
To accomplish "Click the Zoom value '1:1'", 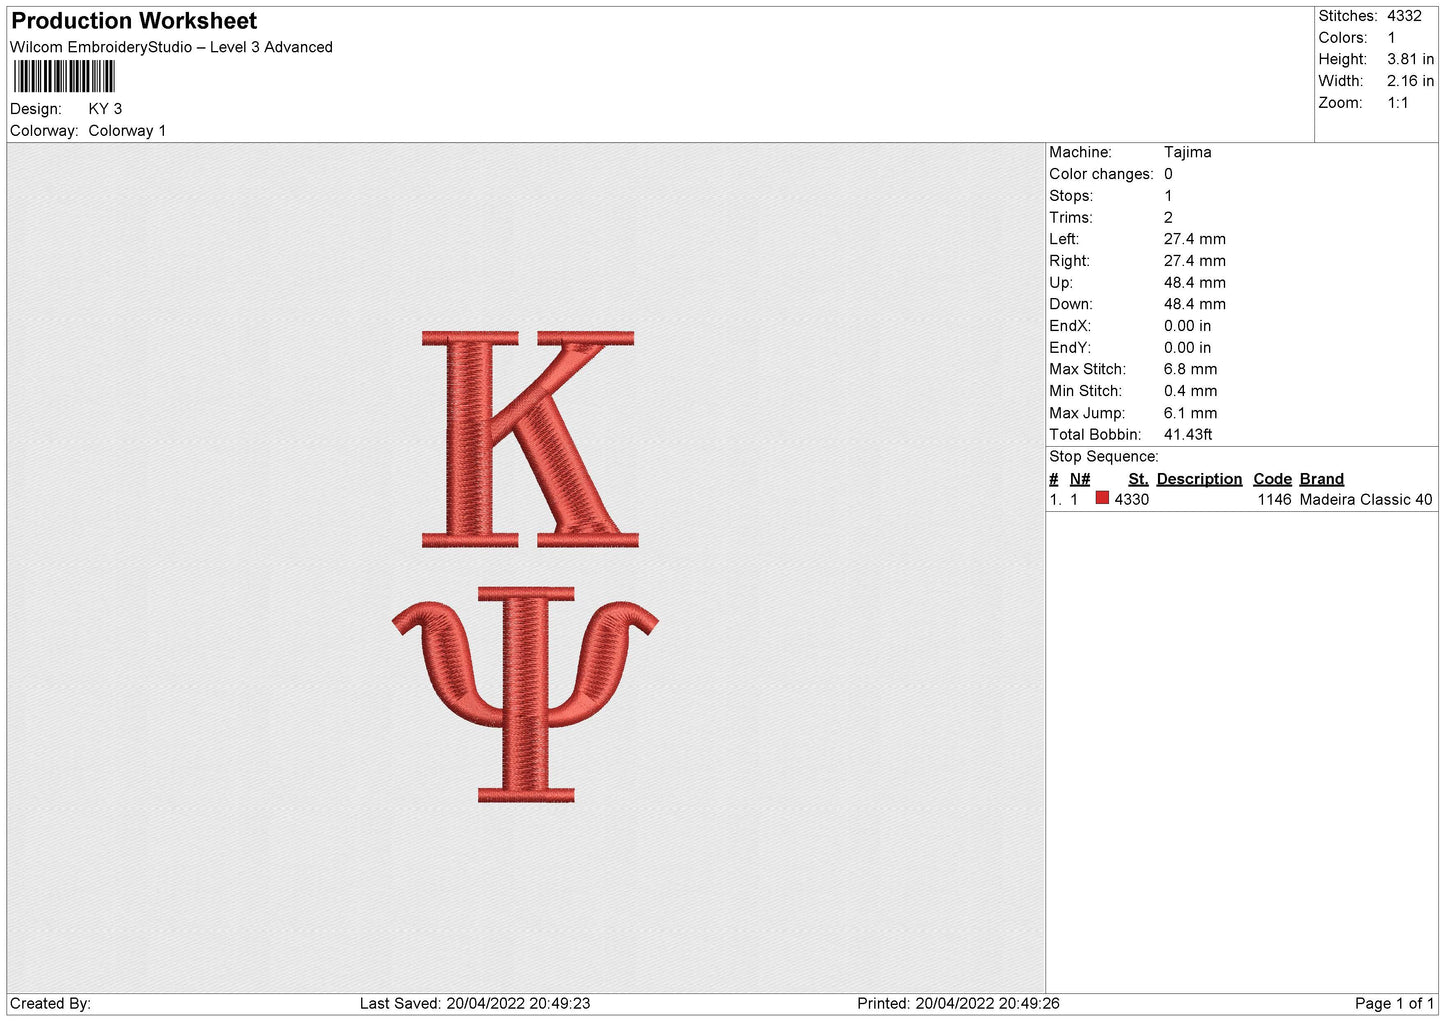I will (x=1397, y=103).
